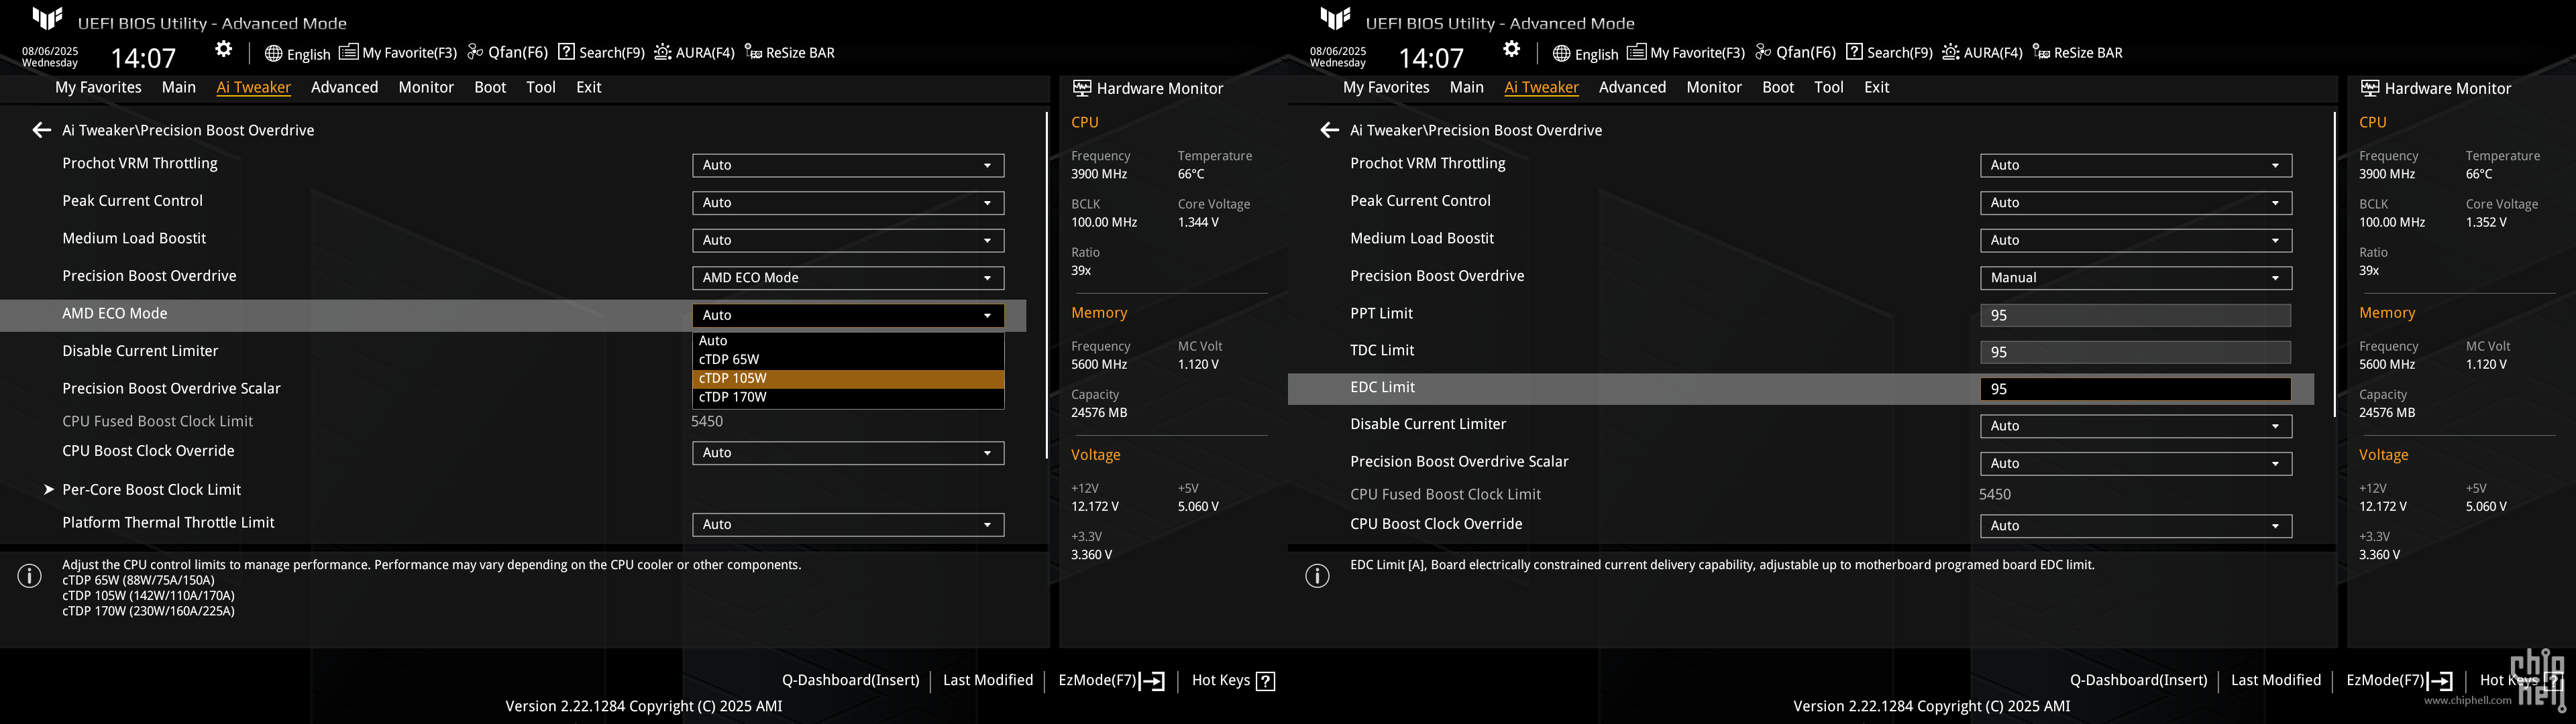Open Precision Boost Overdrive dropdown showing AMD ECO Mode

point(848,278)
